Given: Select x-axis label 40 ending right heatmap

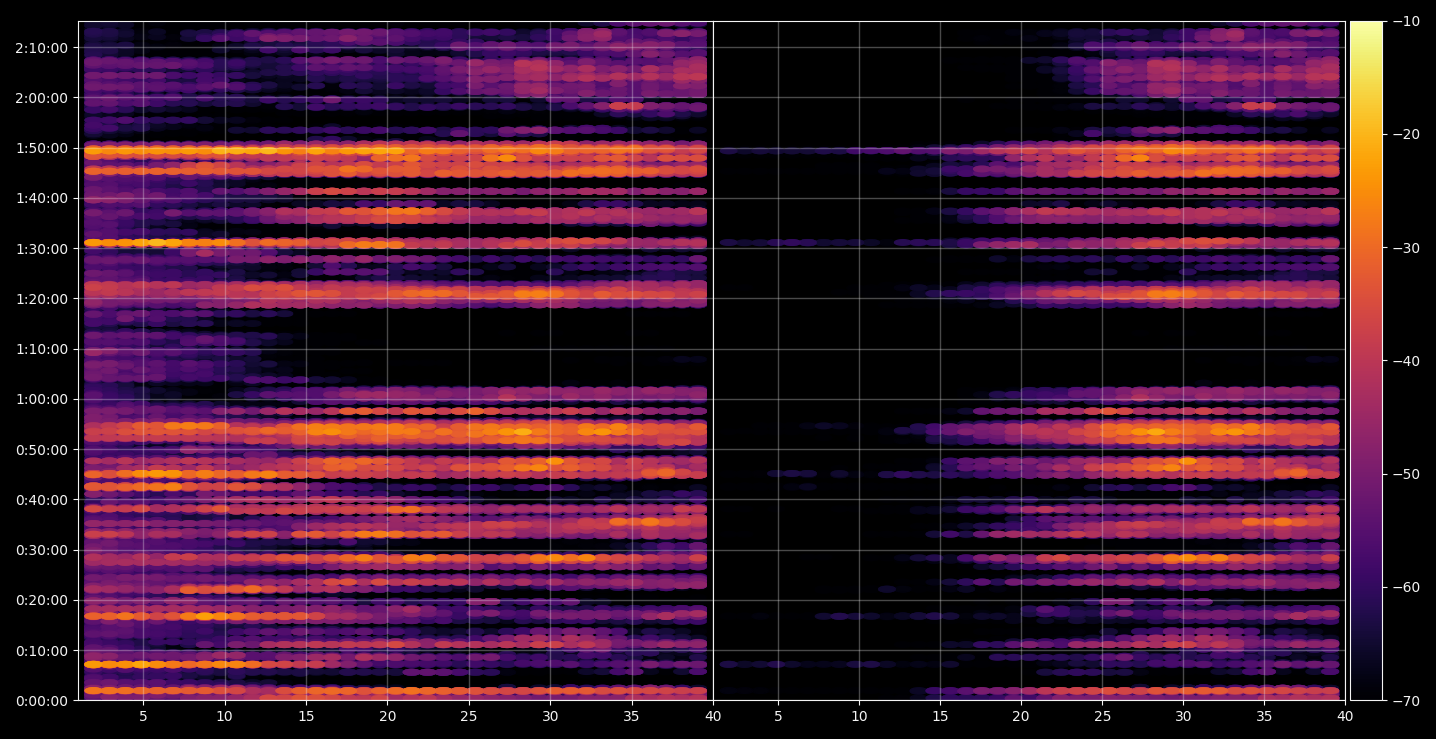Looking at the screenshot, I should 1345,717.
